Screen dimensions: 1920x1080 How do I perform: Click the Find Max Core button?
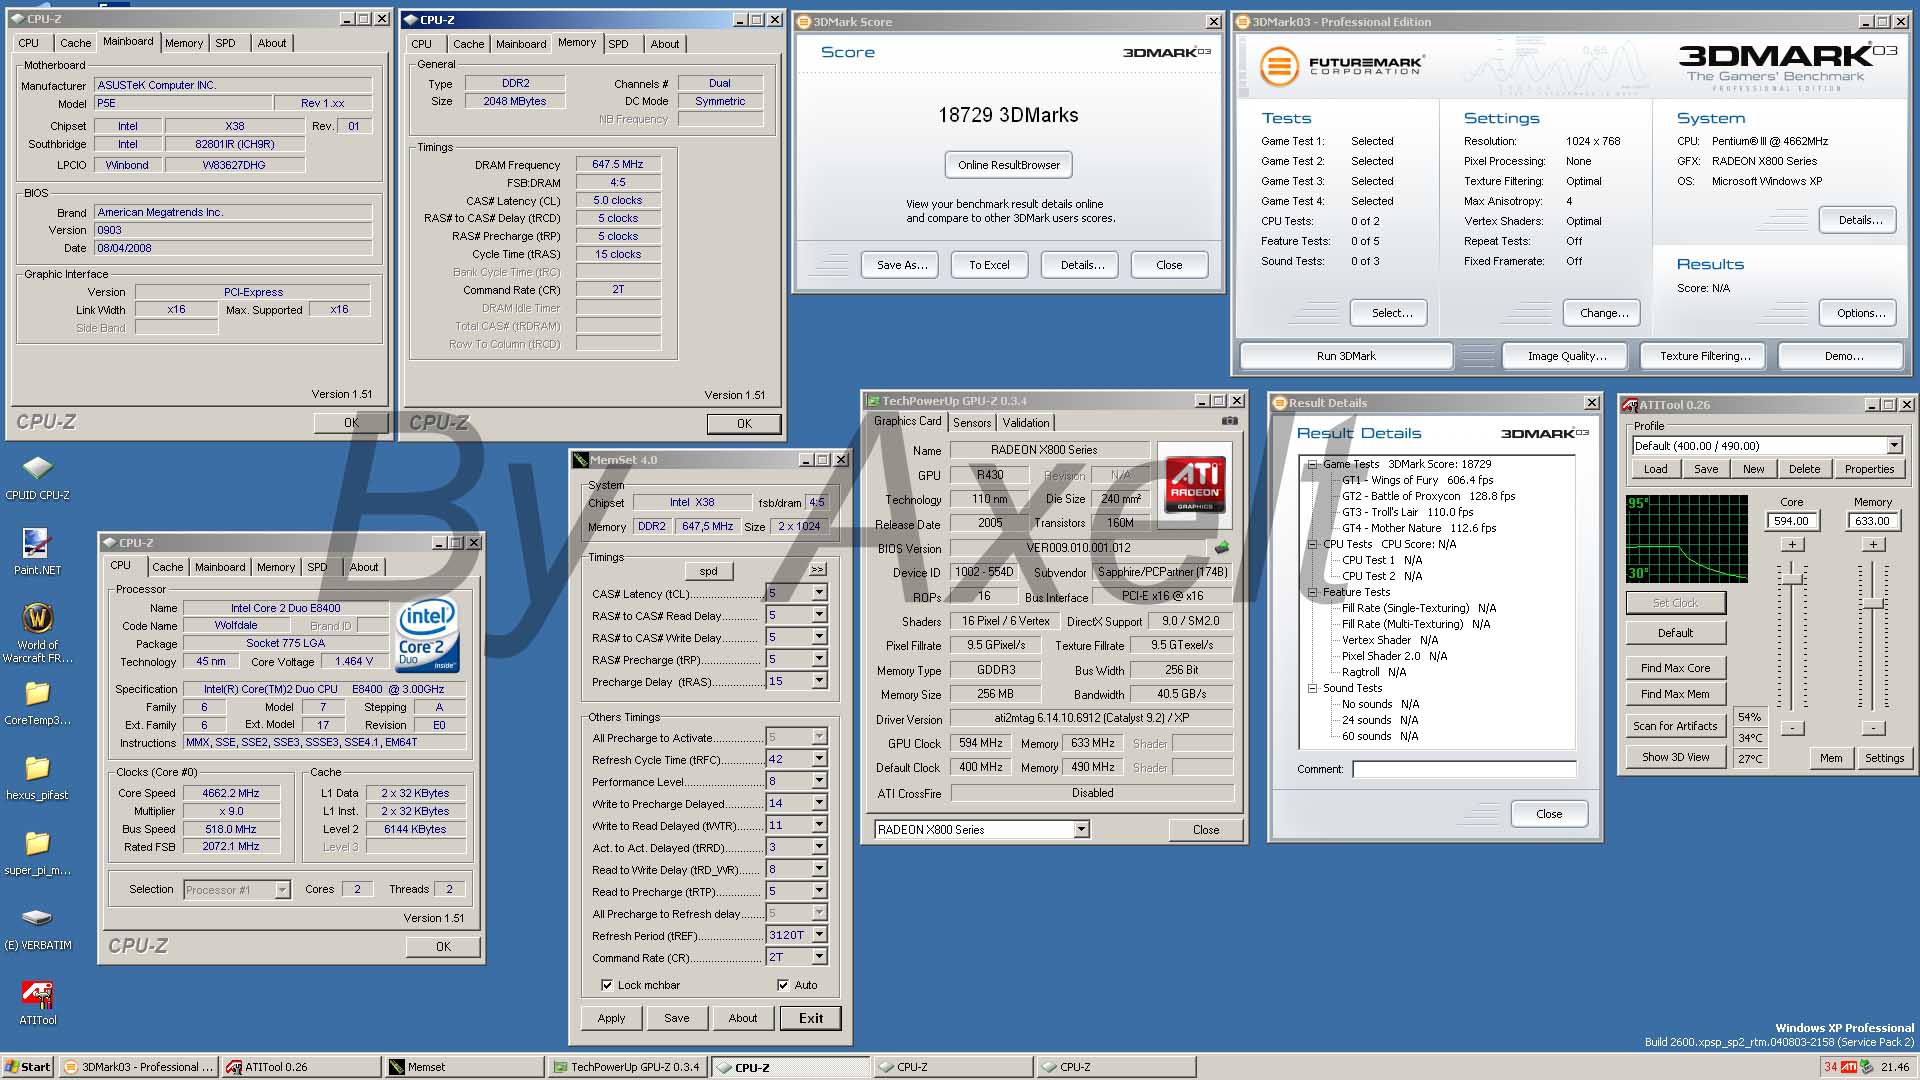click(x=1675, y=668)
